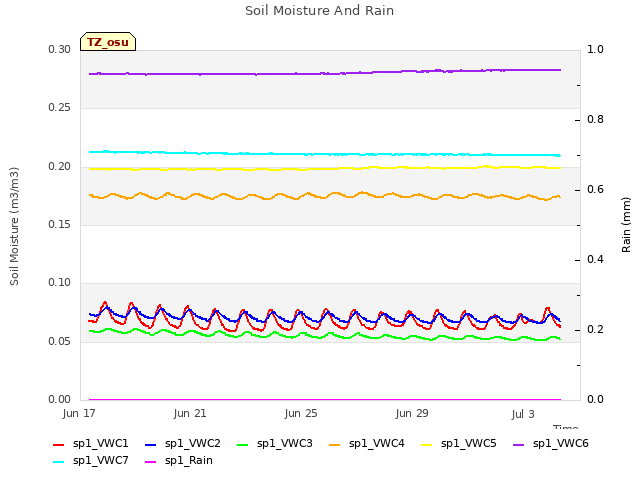This screenshot has height=480, width=640.
Task: Click the Jul 3 date tick label
Action: [523, 414]
